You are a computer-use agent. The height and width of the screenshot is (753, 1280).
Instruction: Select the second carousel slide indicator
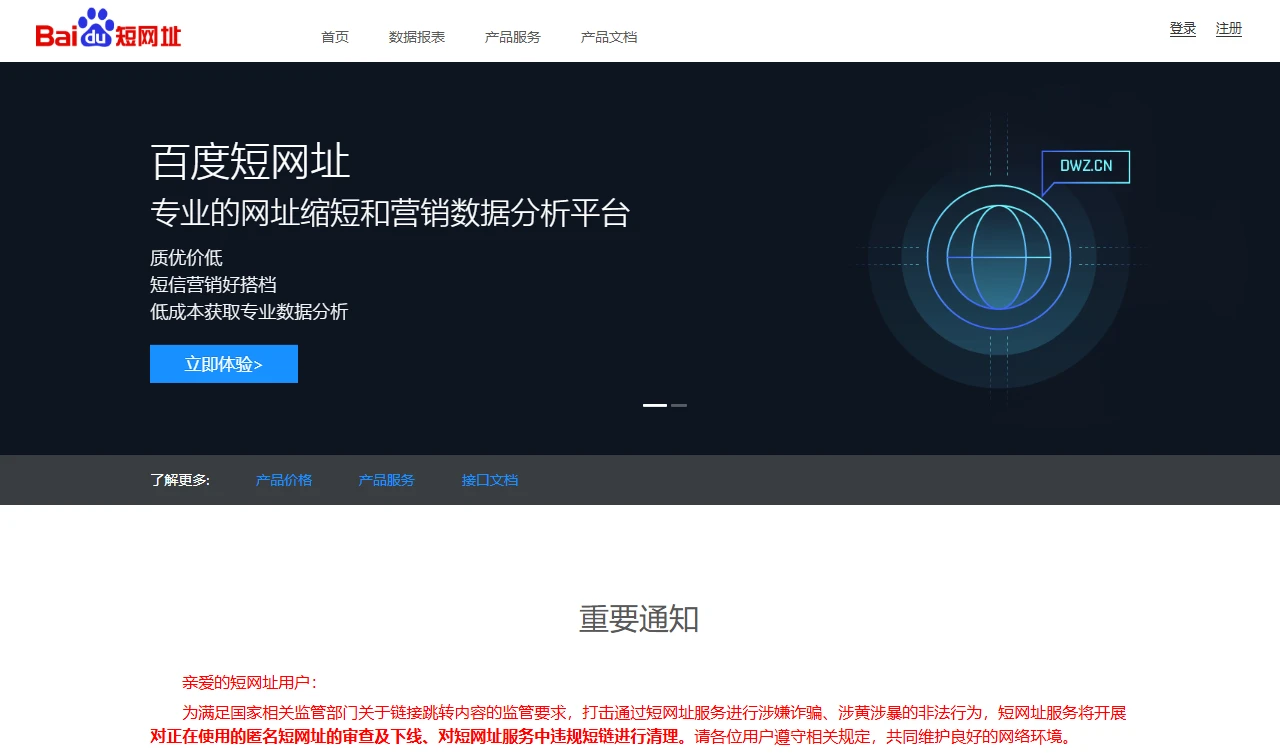click(679, 405)
